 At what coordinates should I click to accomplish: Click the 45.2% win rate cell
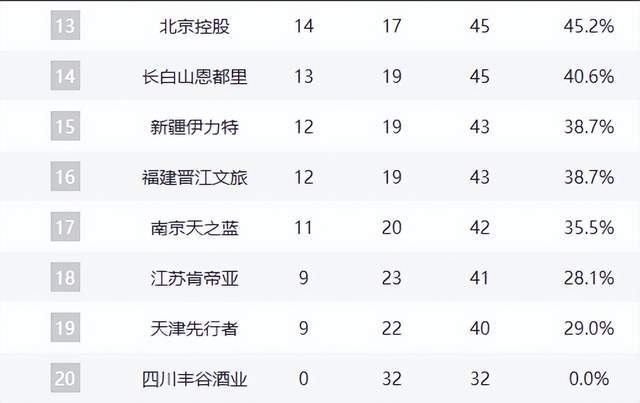click(588, 27)
